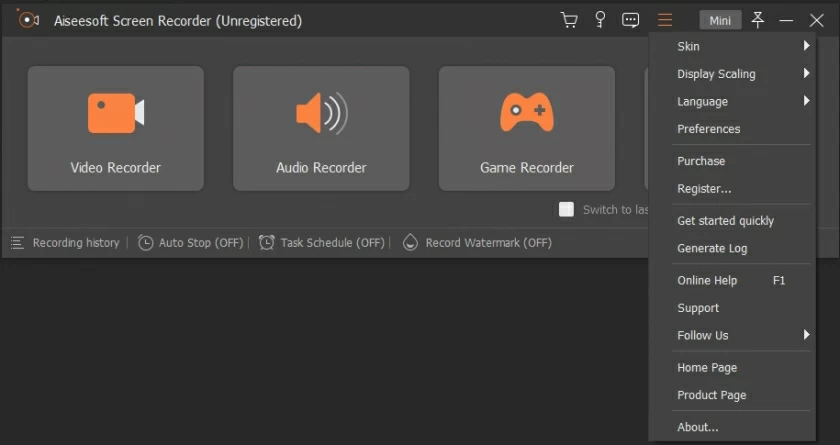The height and width of the screenshot is (445, 840).
Task: Expand the Display Scaling submenu arrow
Action: click(x=806, y=73)
